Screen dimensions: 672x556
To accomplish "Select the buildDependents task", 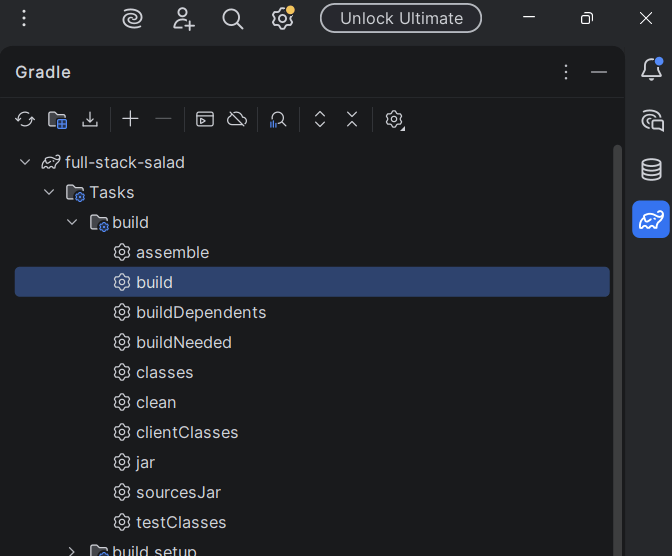I will [201, 313].
